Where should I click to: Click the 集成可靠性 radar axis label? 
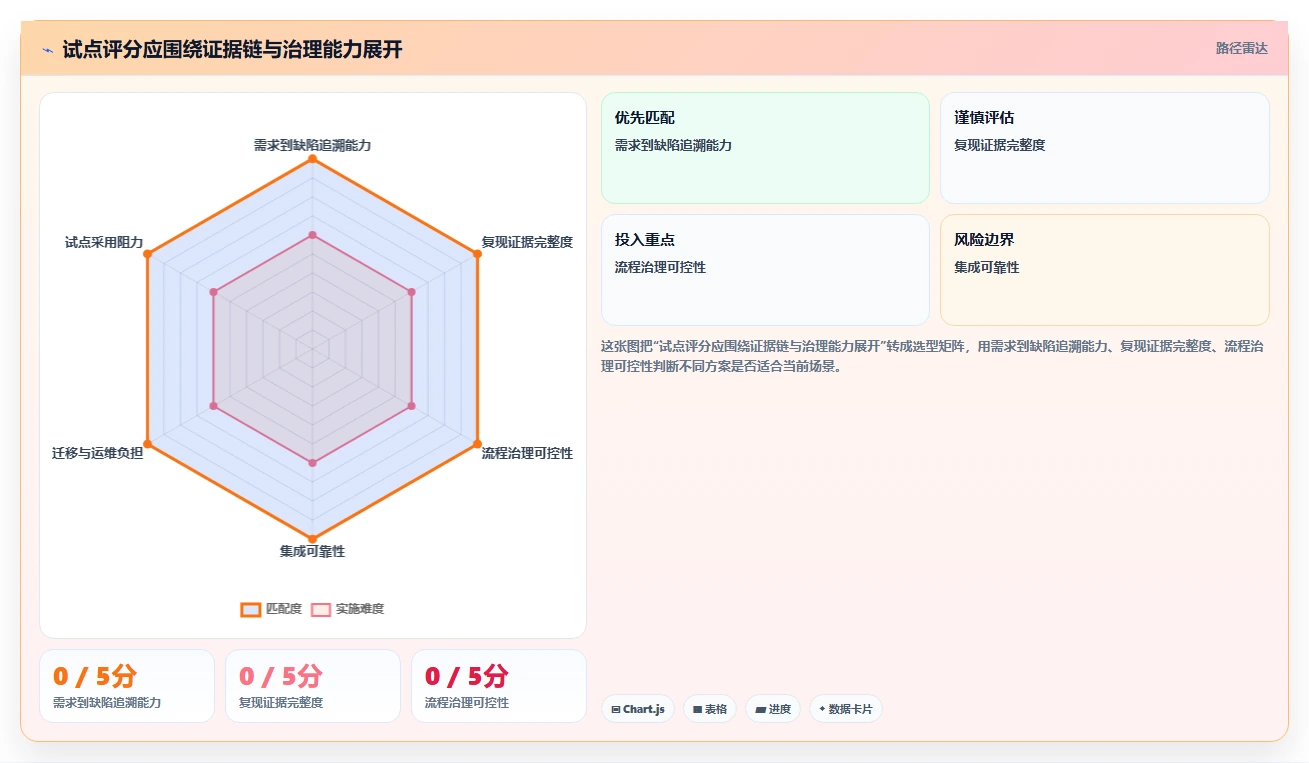[312, 551]
